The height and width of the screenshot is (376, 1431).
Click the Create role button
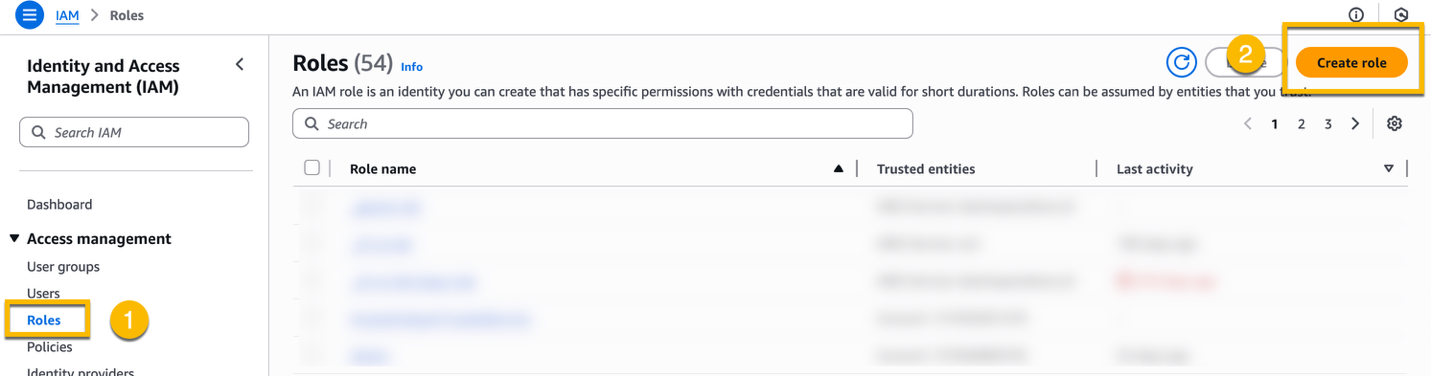[1351, 63]
